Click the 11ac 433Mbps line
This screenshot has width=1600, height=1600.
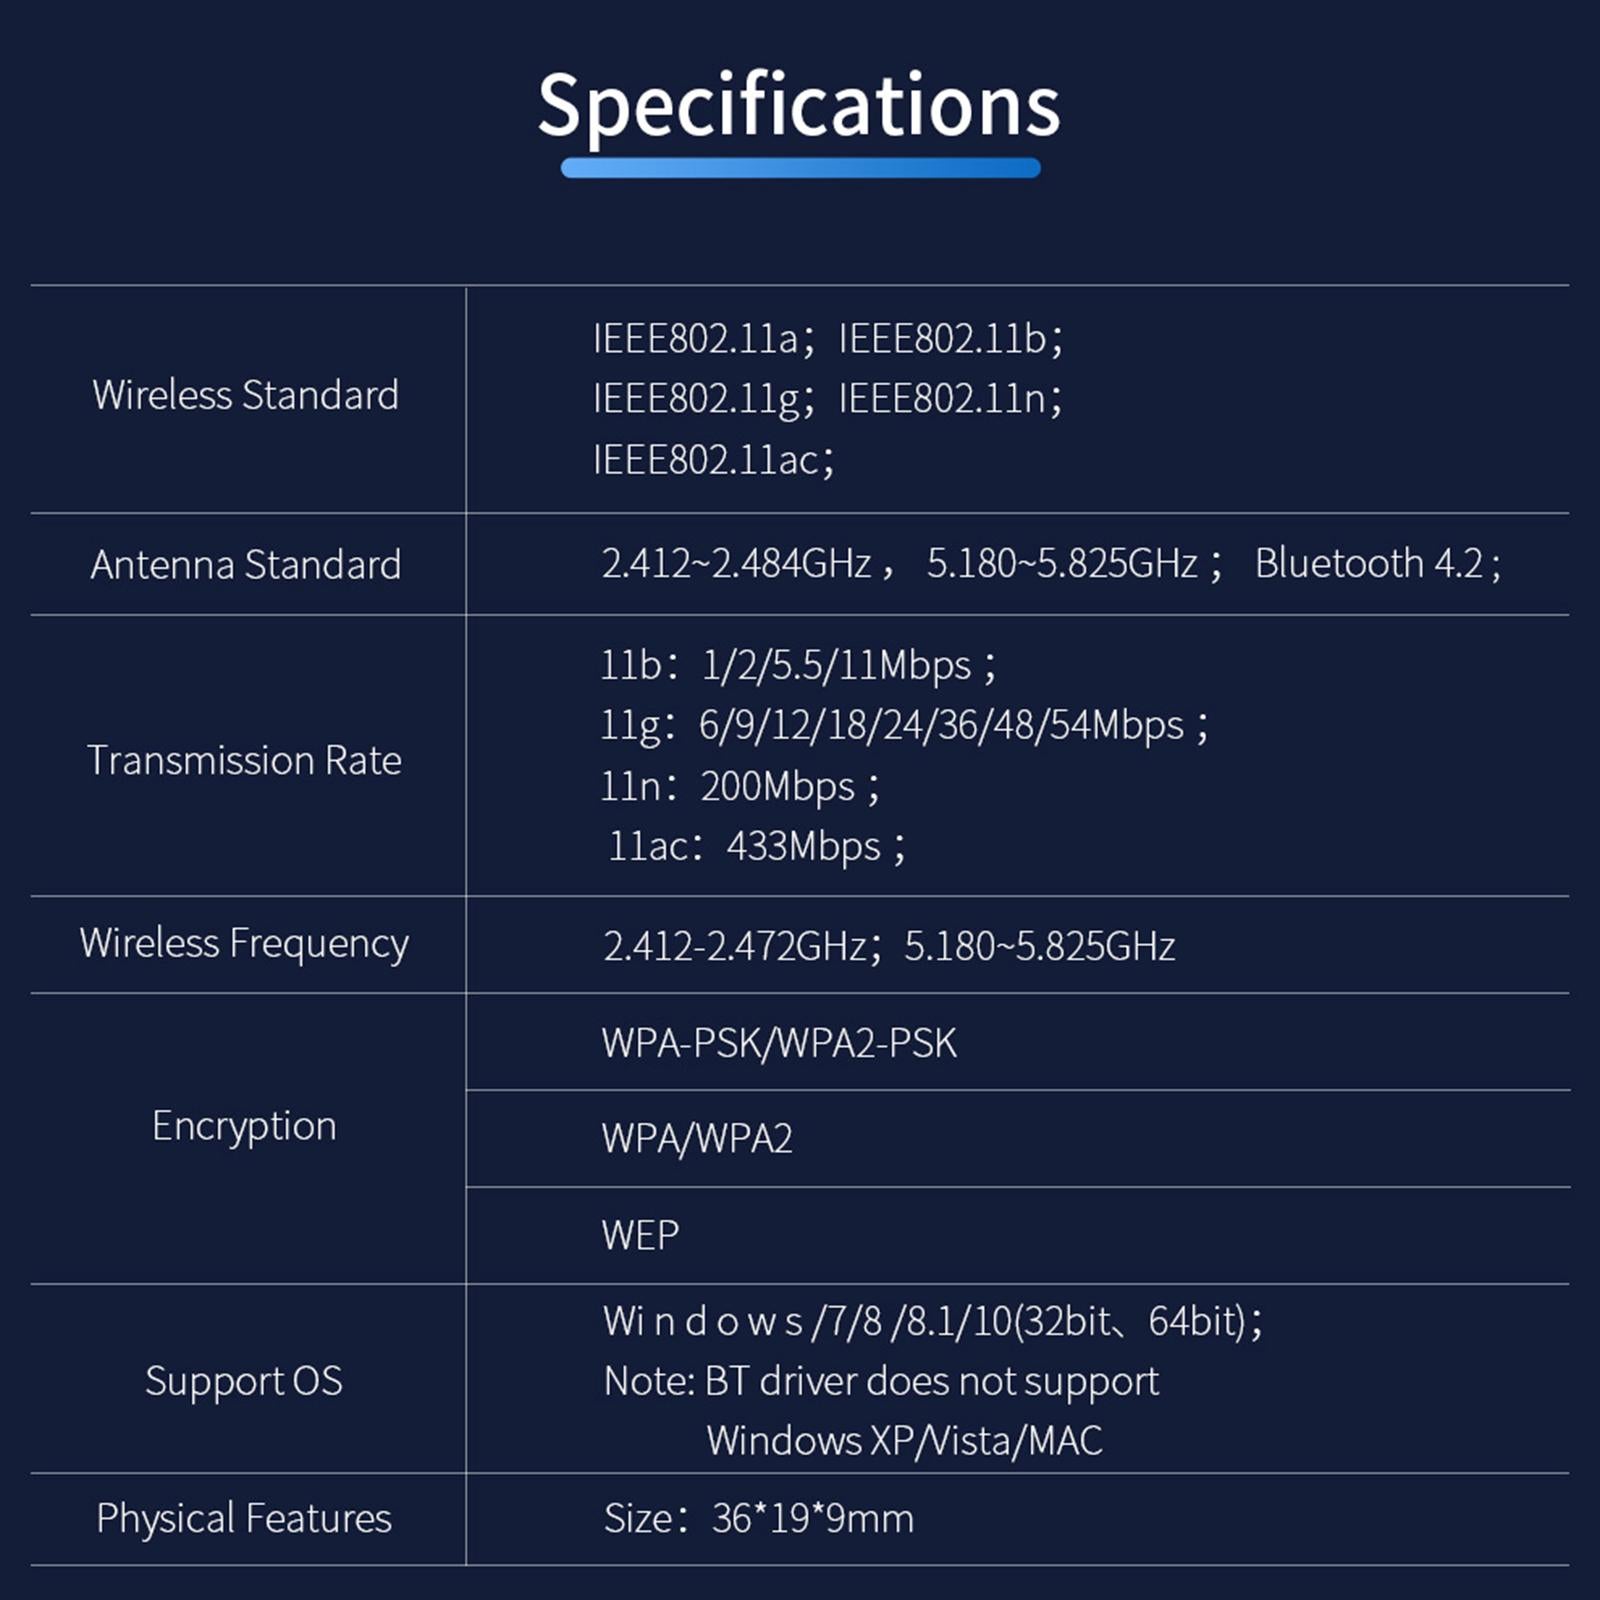pos(756,847)
